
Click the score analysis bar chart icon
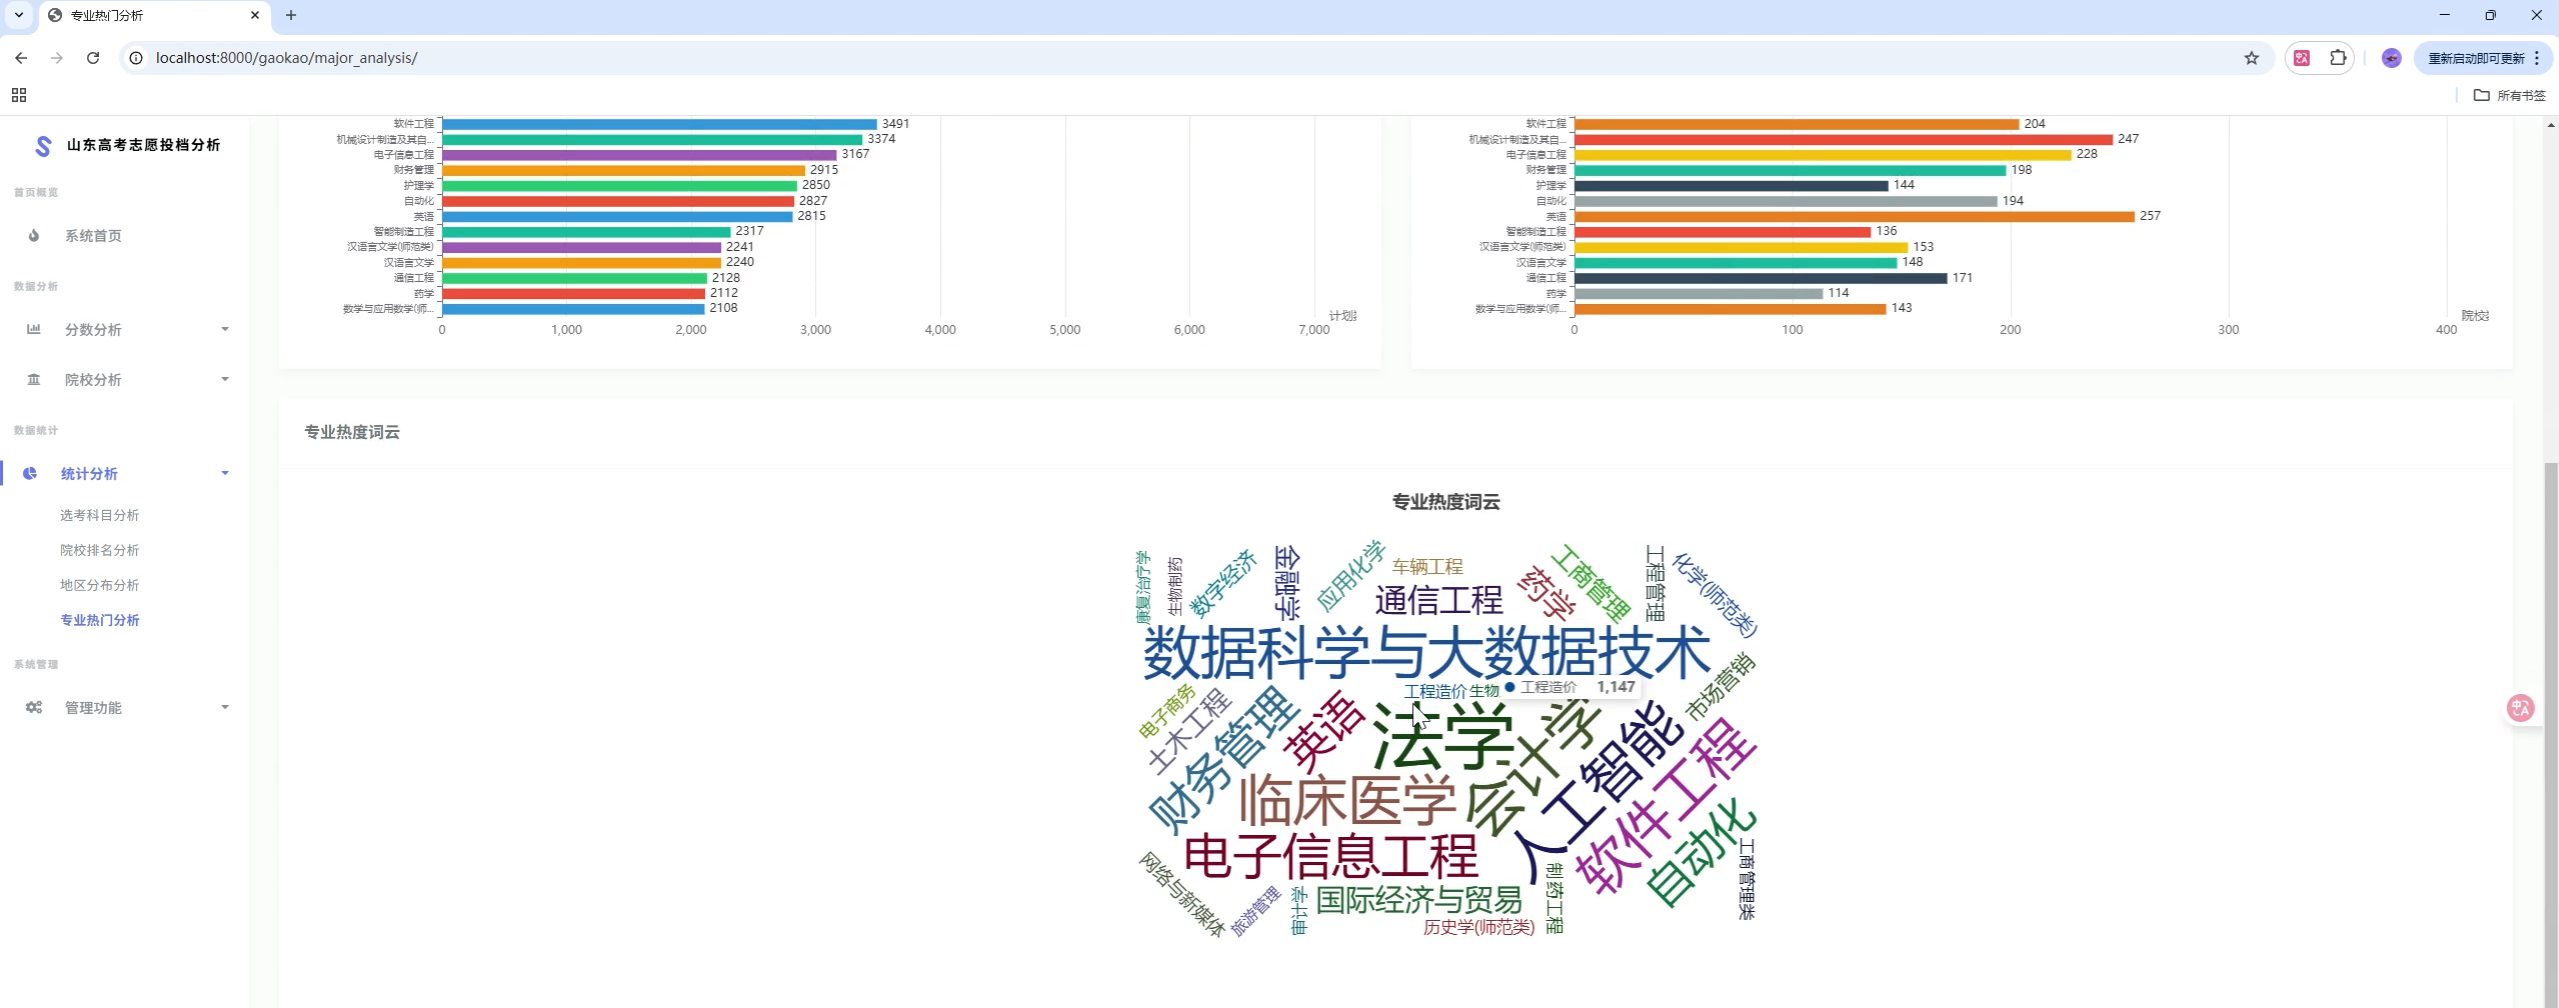pos(34,329)
